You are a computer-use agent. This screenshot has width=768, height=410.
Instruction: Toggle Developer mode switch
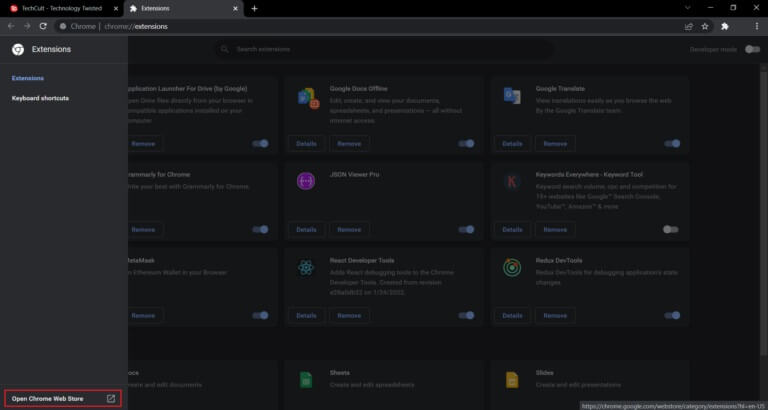[x=752, y=49]
